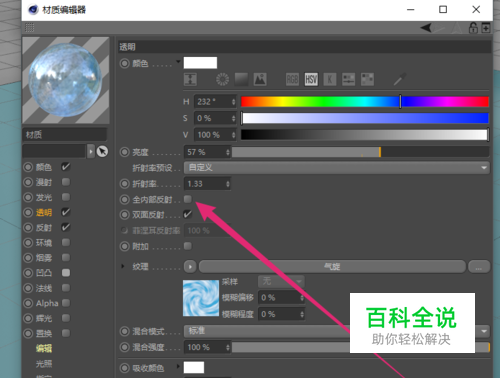Open the color swatches icon
The width and height of the screenshot is (500, 378).
point(367,79)
